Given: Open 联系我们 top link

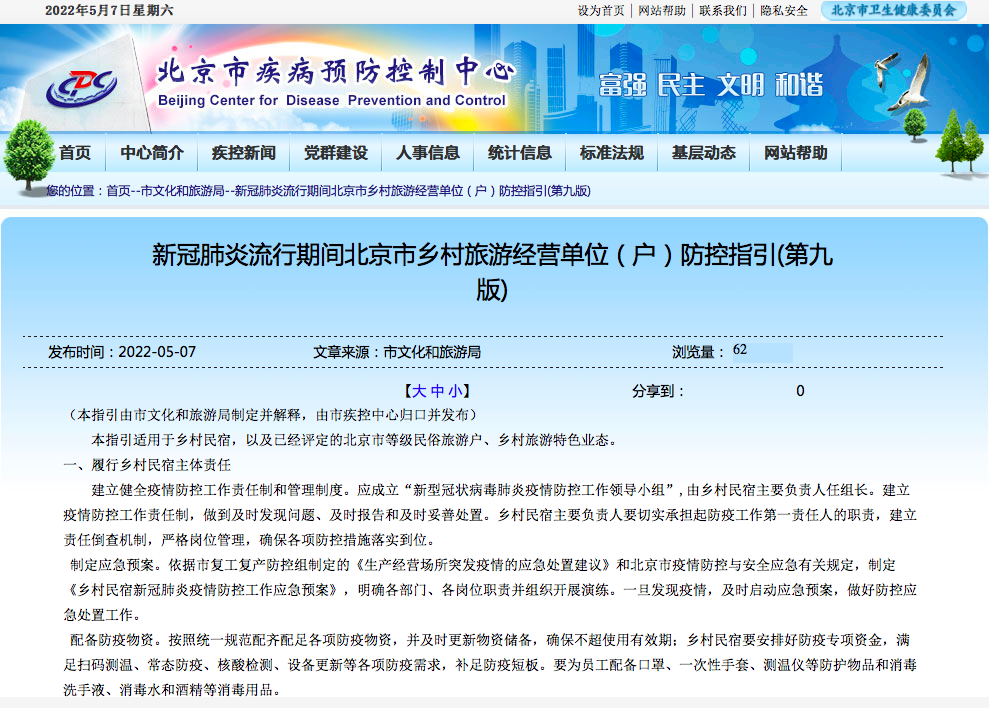Looking at the screenshot, I should coord(723,11).
